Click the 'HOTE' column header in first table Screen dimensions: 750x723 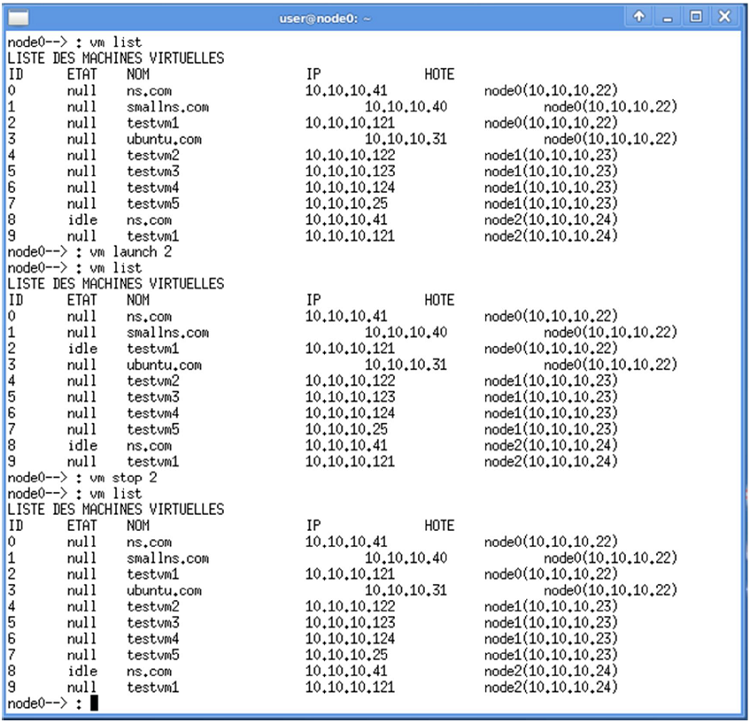438,74
